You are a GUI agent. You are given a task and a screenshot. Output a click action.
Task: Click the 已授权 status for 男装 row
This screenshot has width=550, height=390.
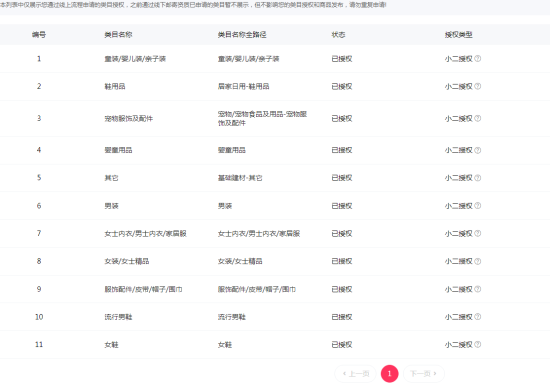pos(342,206)
